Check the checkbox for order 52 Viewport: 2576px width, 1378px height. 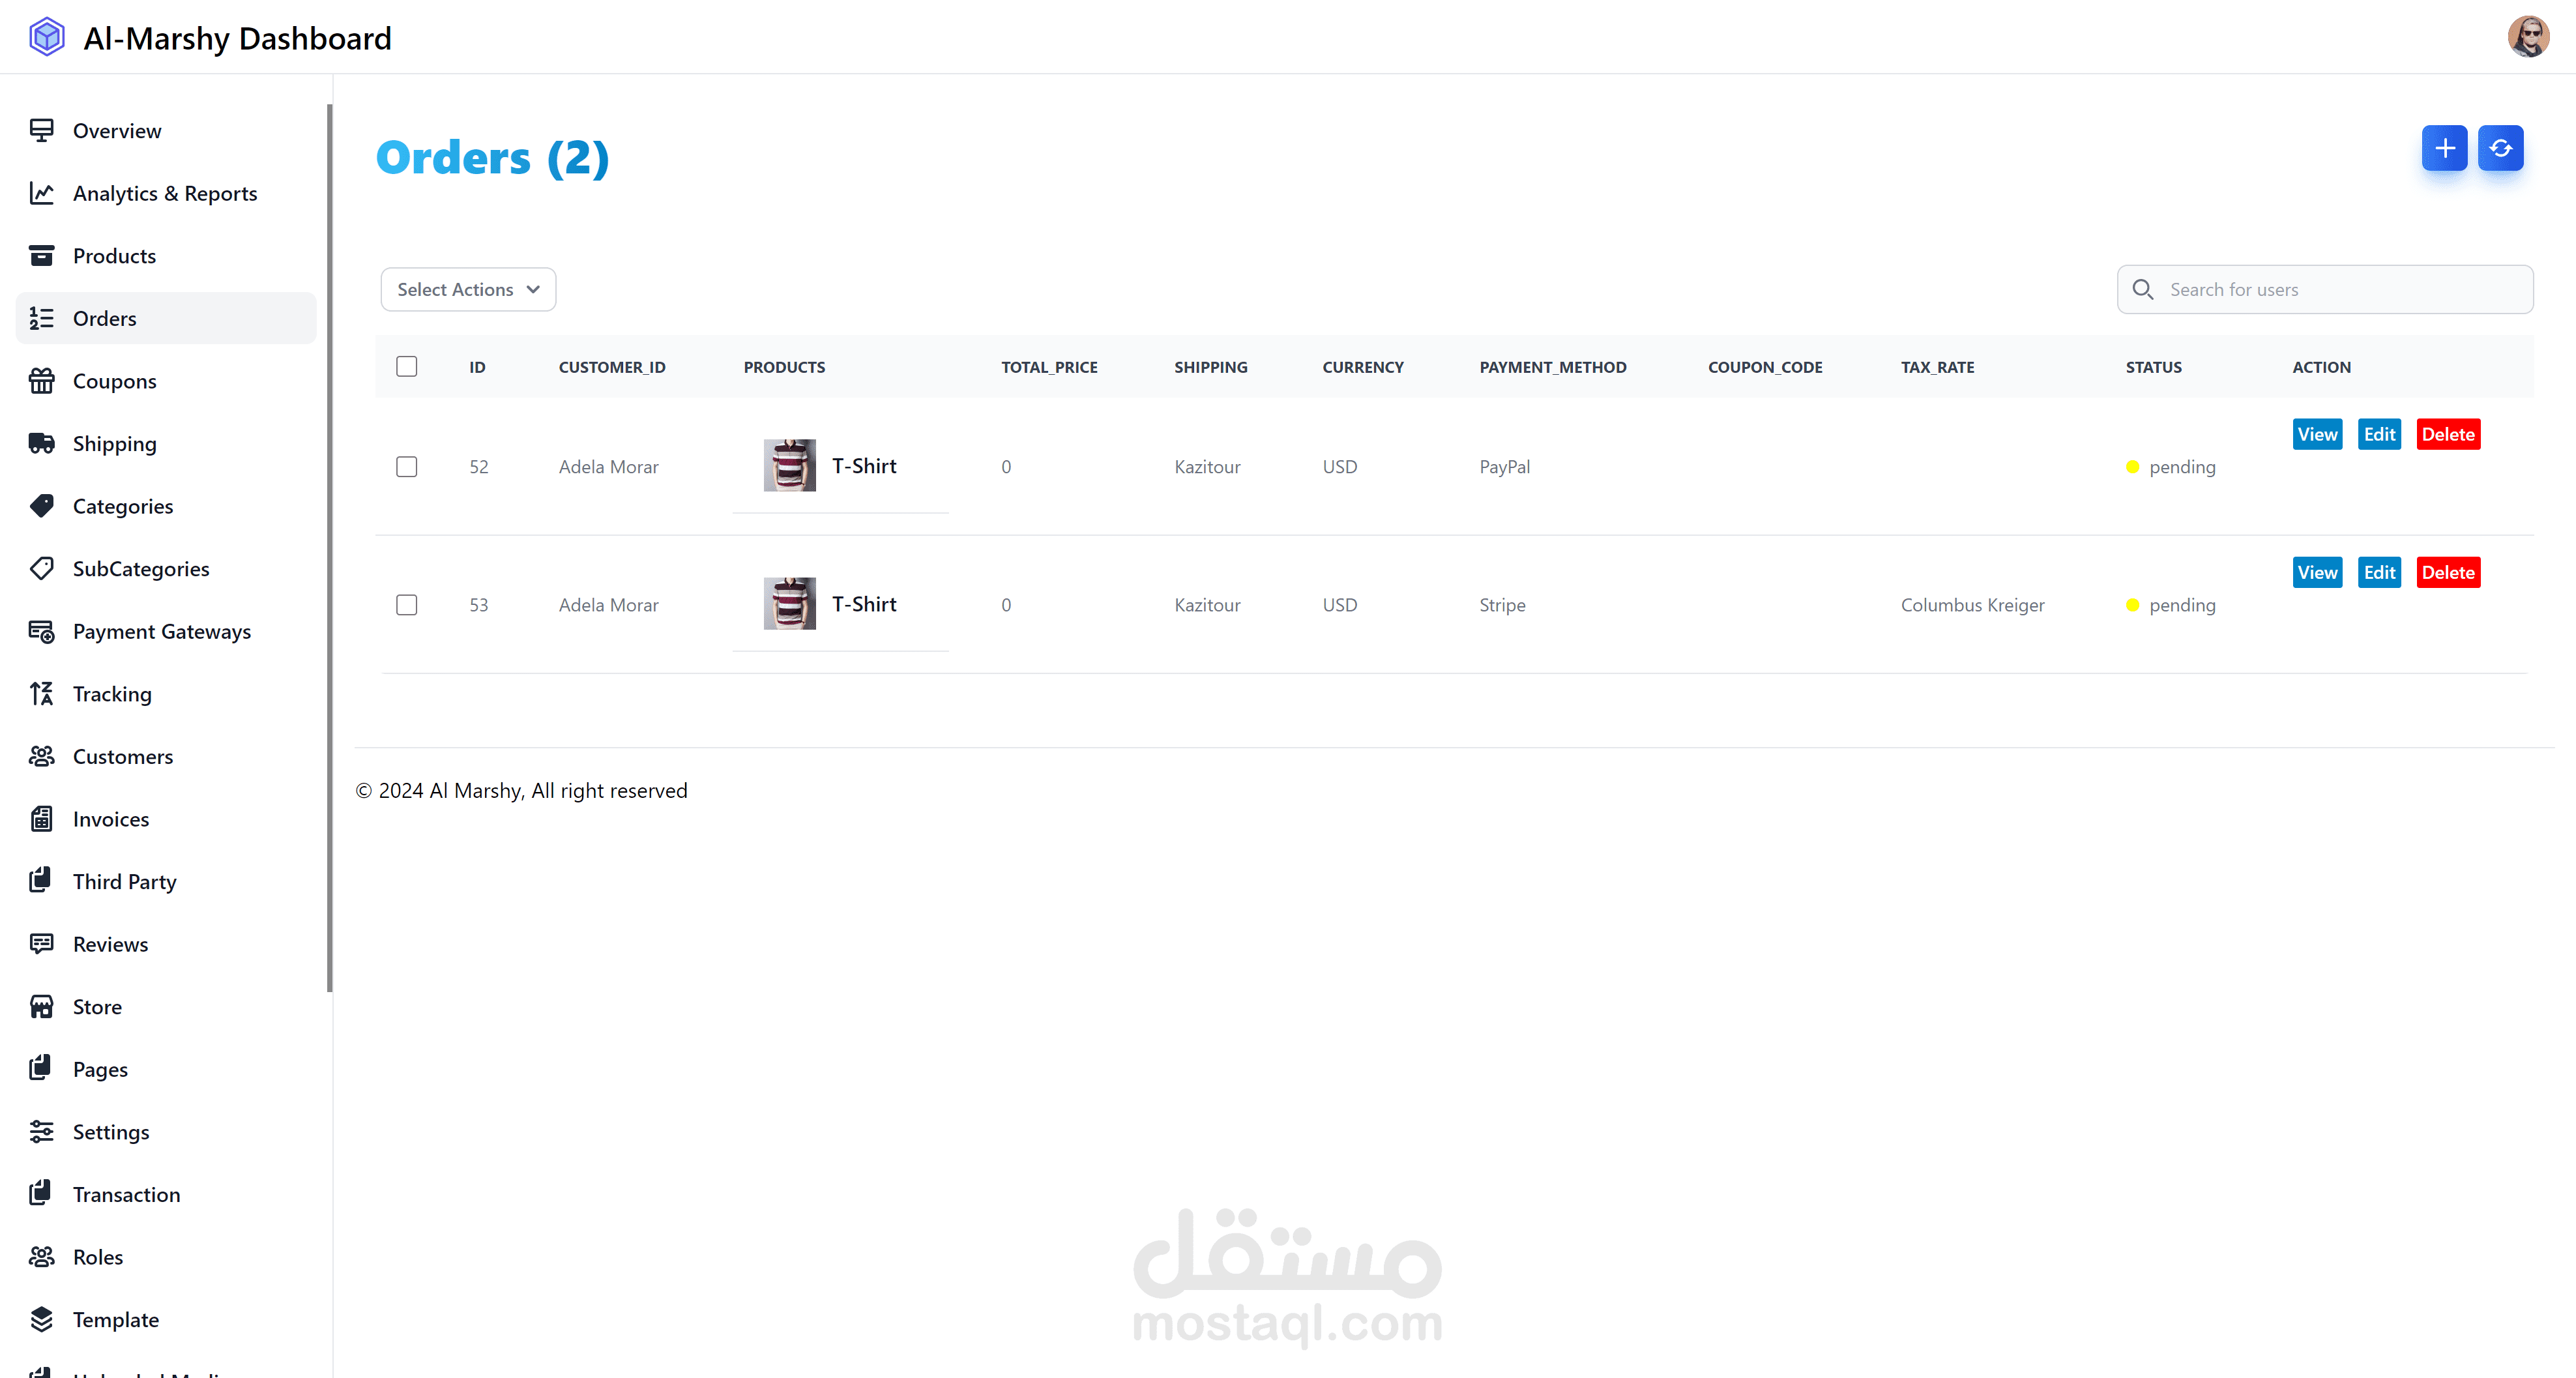coord(406,466)
